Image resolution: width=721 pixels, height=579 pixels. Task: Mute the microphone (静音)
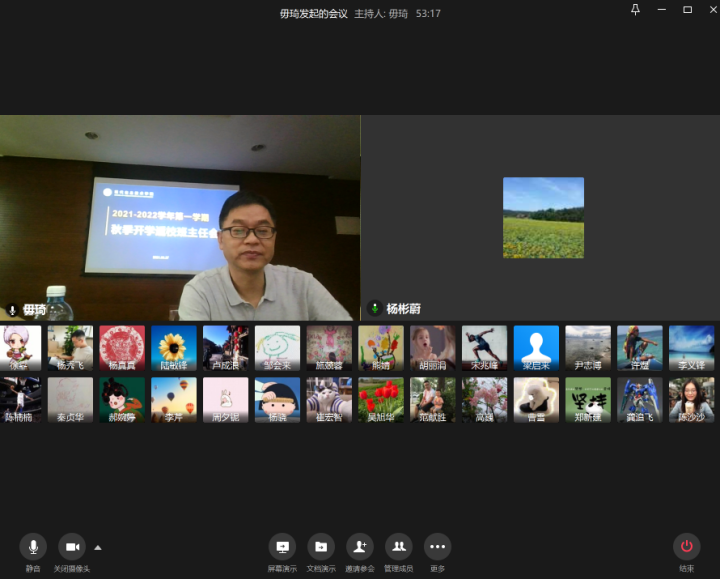(x=33, y=546)
